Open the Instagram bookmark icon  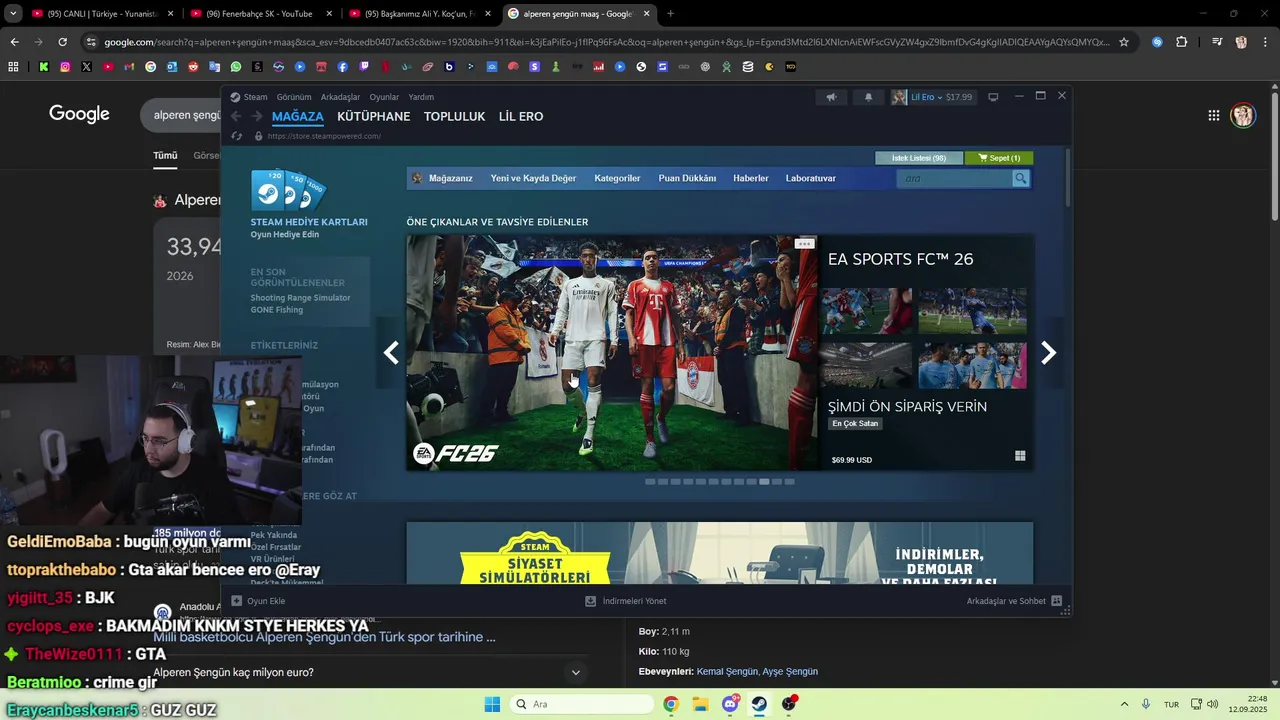click(x=65, y=67)
